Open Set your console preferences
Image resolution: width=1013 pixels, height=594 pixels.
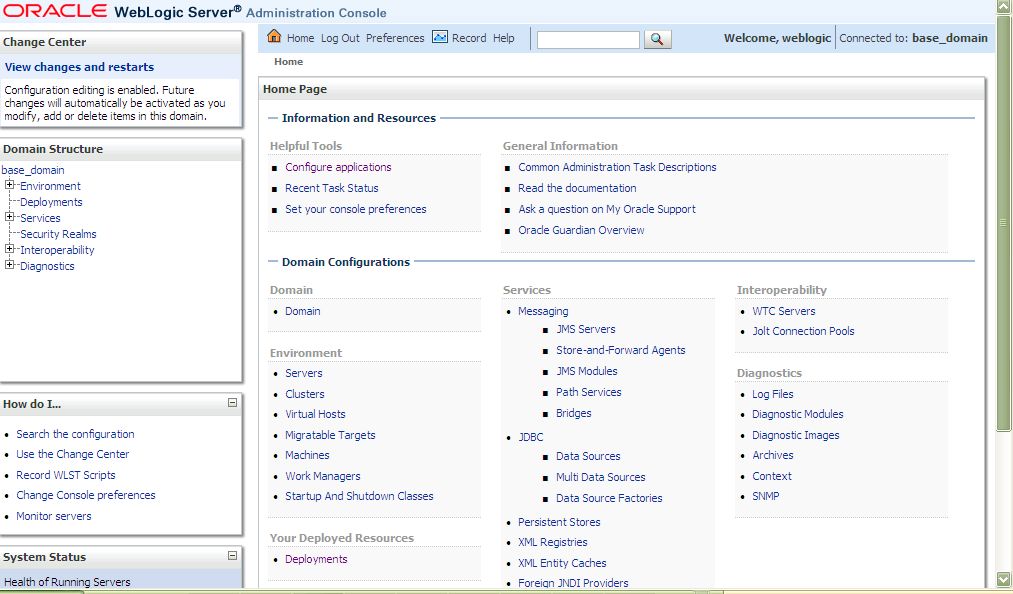pos(356,209)
